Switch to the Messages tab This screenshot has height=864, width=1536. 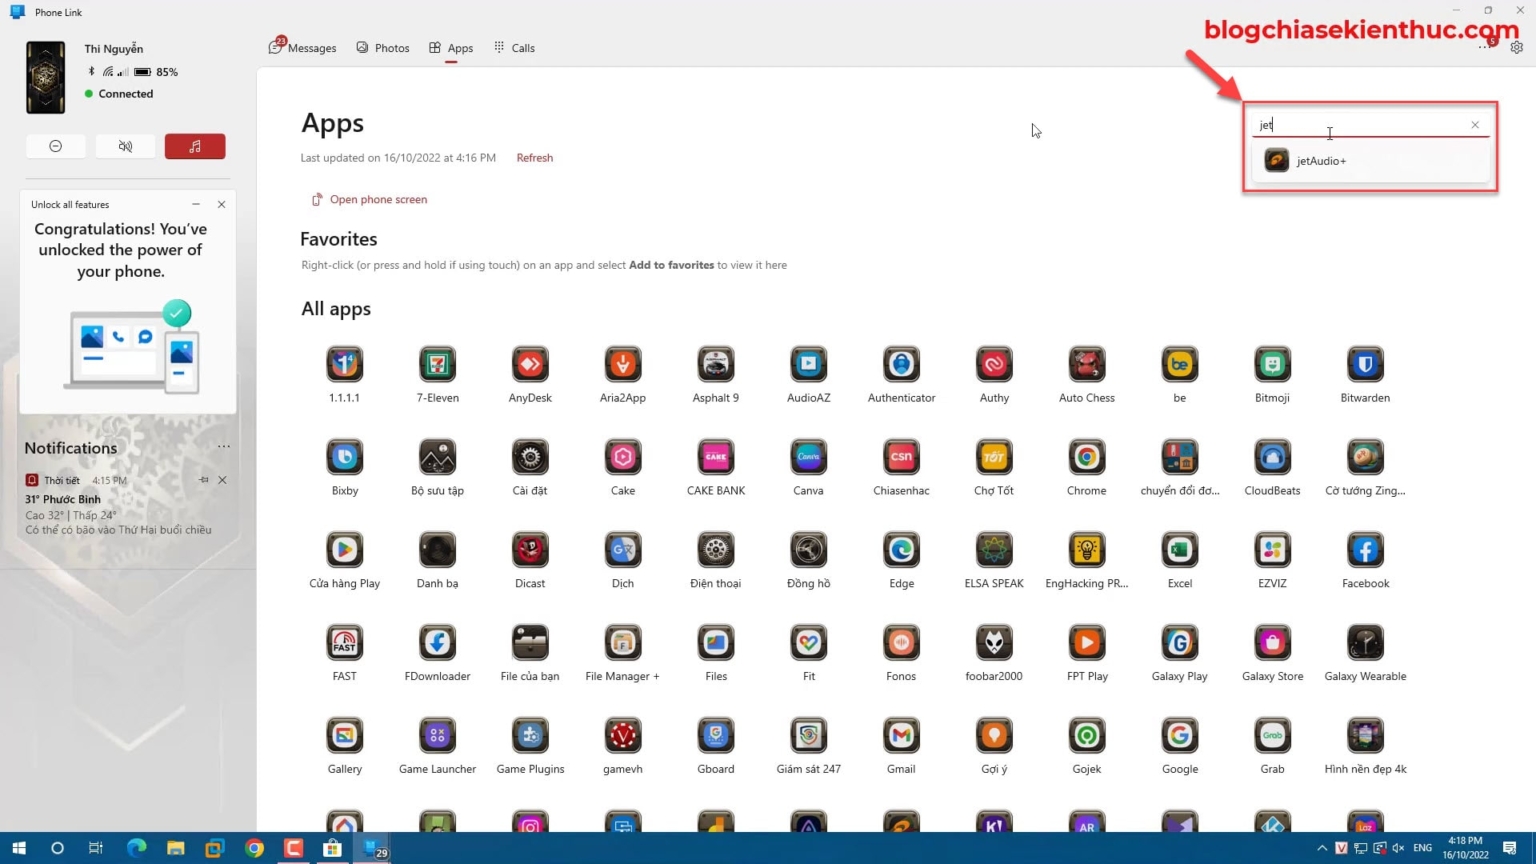(303, 48)
